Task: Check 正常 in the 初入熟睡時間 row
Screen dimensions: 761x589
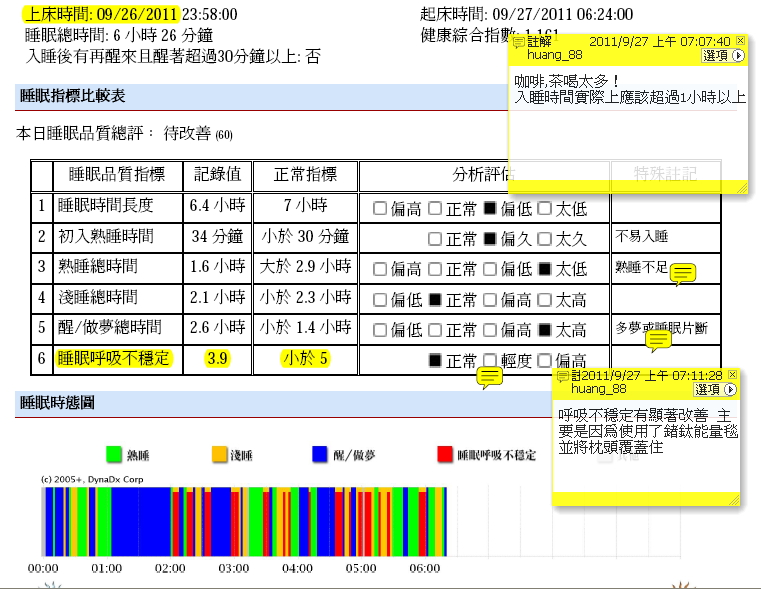Action: coord(435,239)
